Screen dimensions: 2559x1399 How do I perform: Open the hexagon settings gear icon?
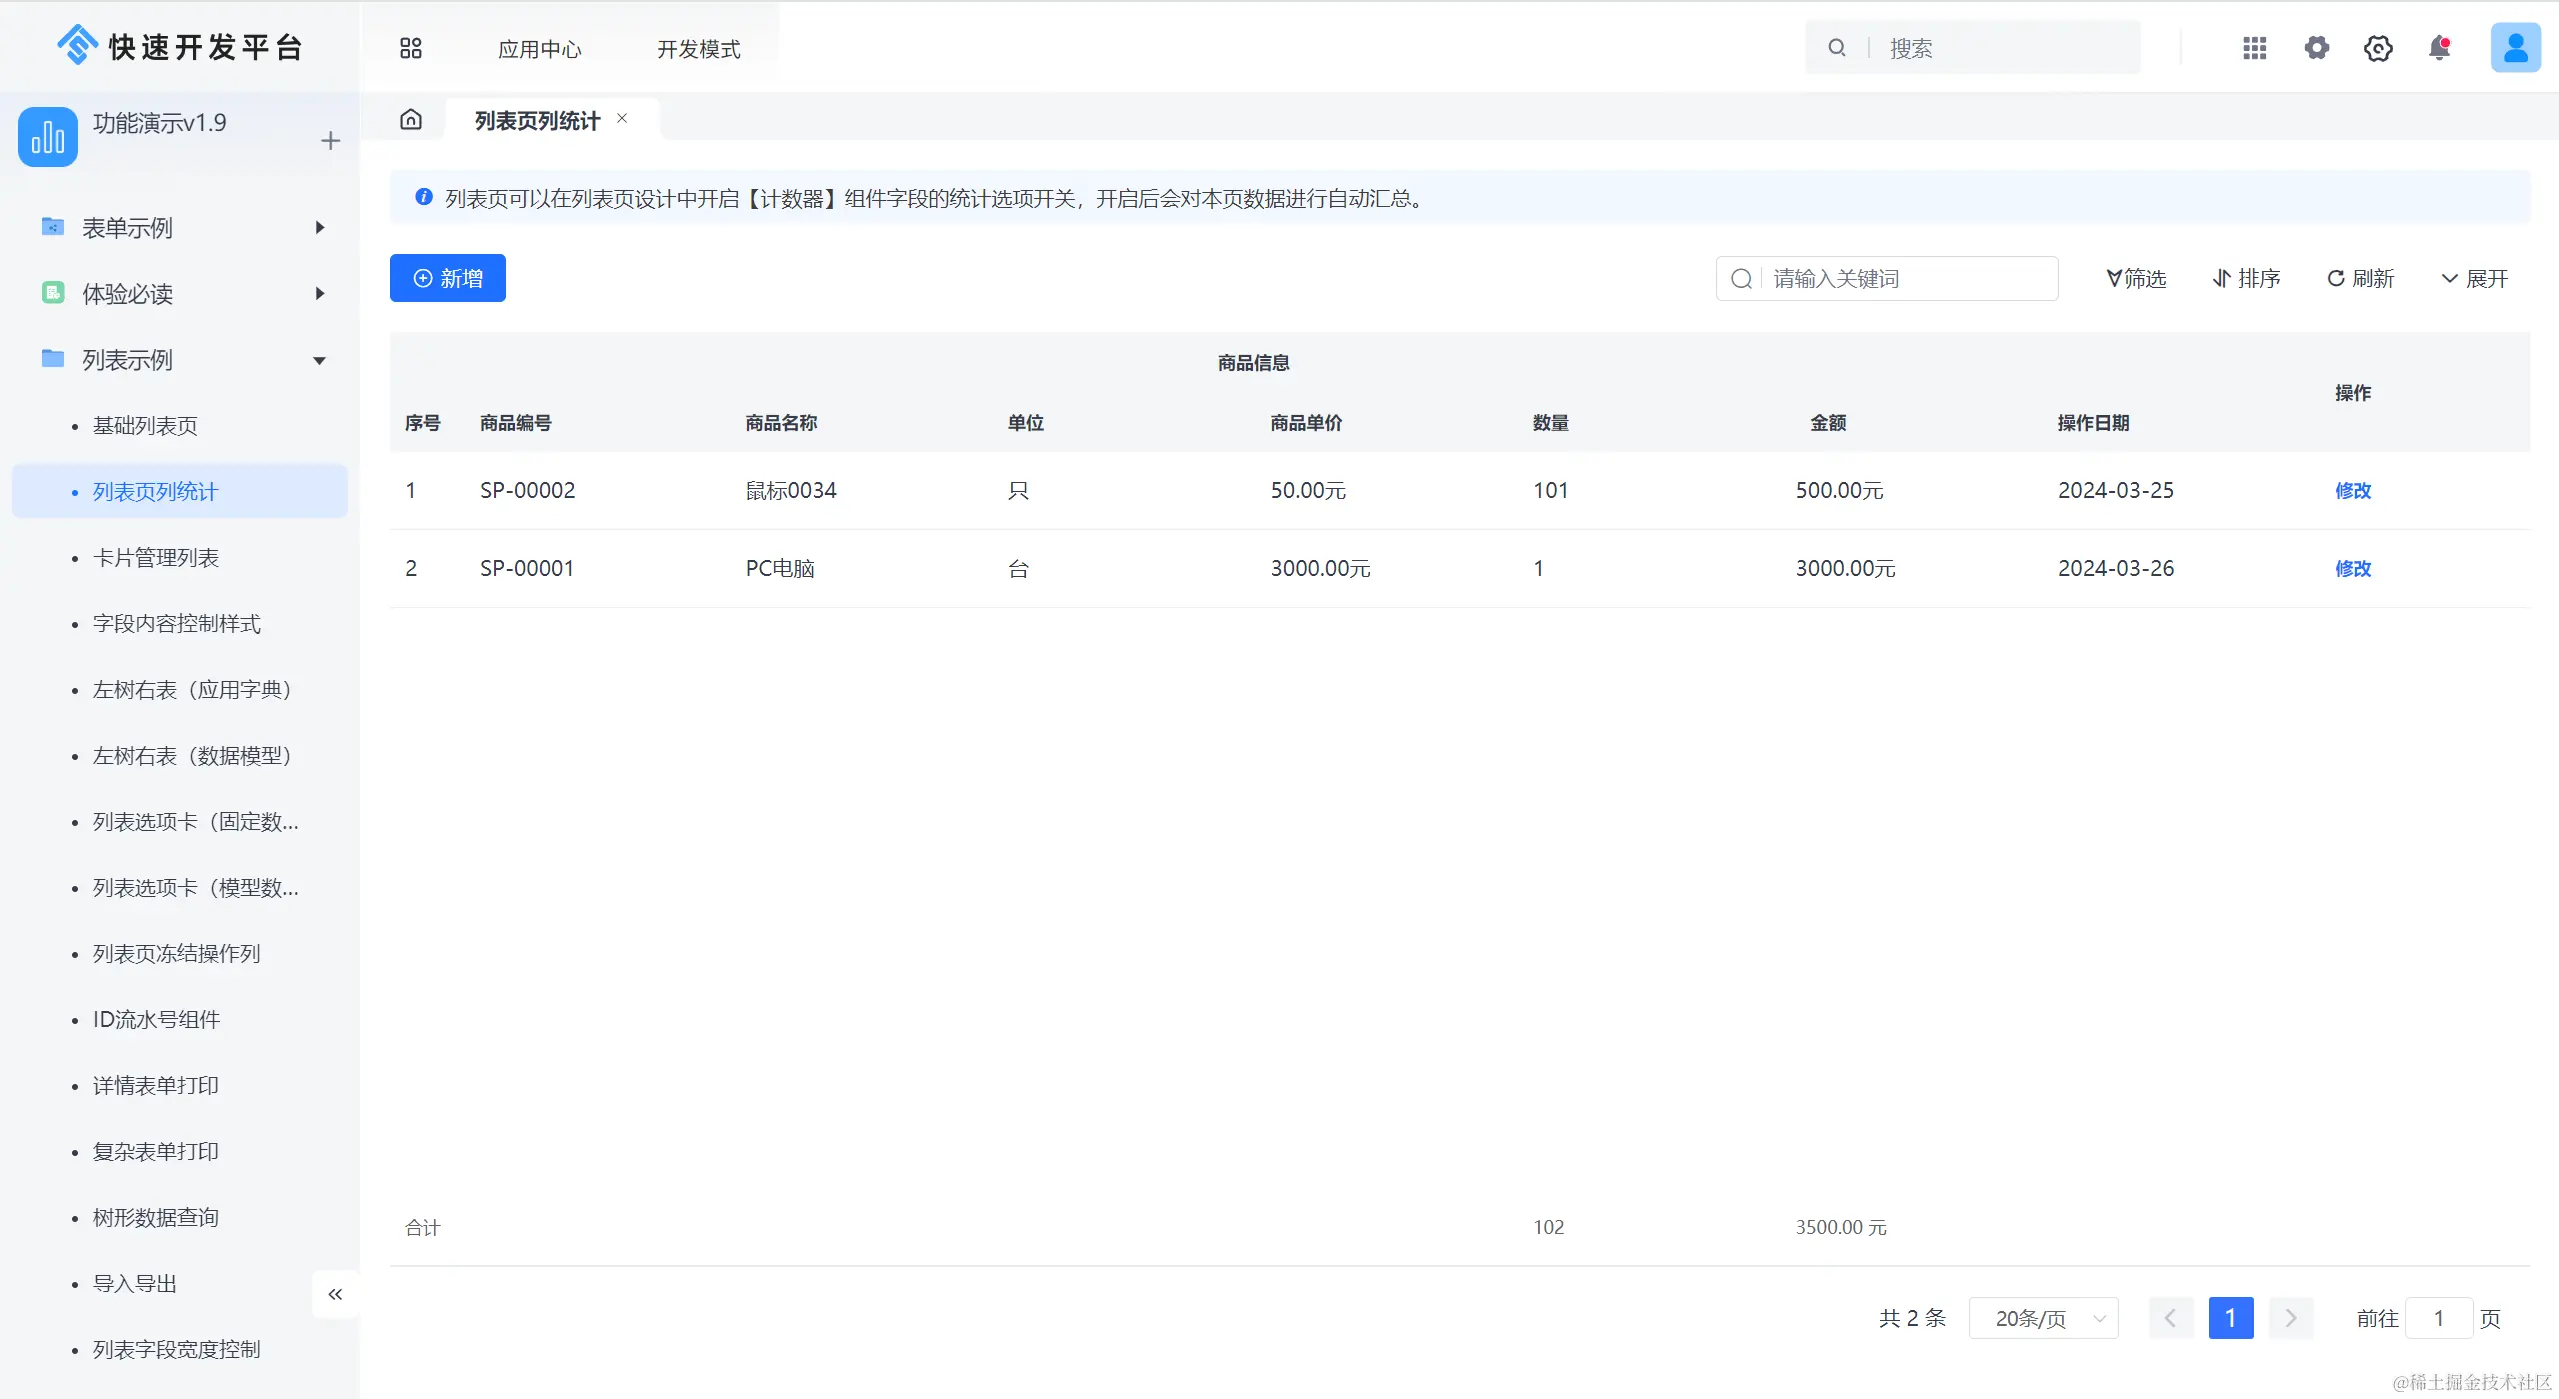(x=2378, y=48)
